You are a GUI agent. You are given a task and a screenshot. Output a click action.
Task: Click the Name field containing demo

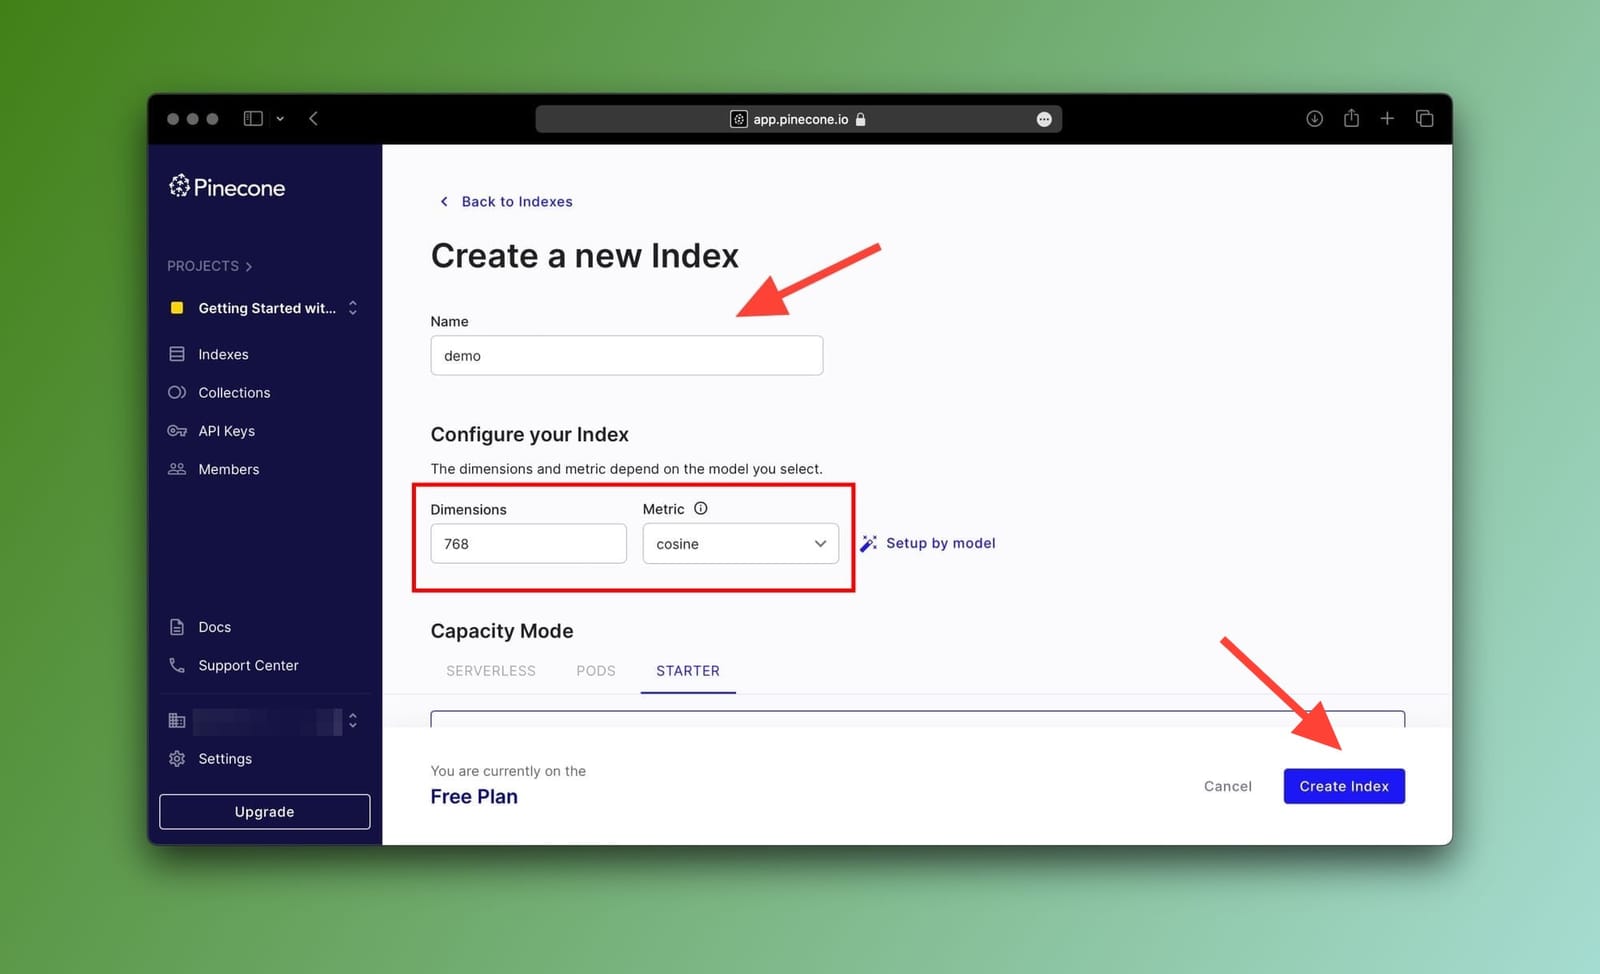(x=626, y=355)
